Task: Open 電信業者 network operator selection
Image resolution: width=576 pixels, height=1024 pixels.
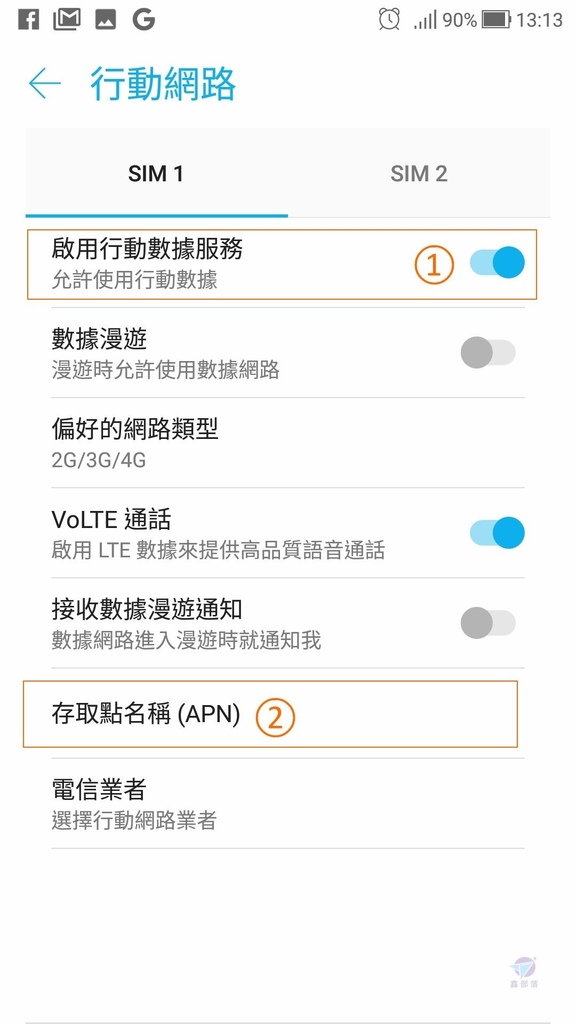Action: click(x=287, y=804)
